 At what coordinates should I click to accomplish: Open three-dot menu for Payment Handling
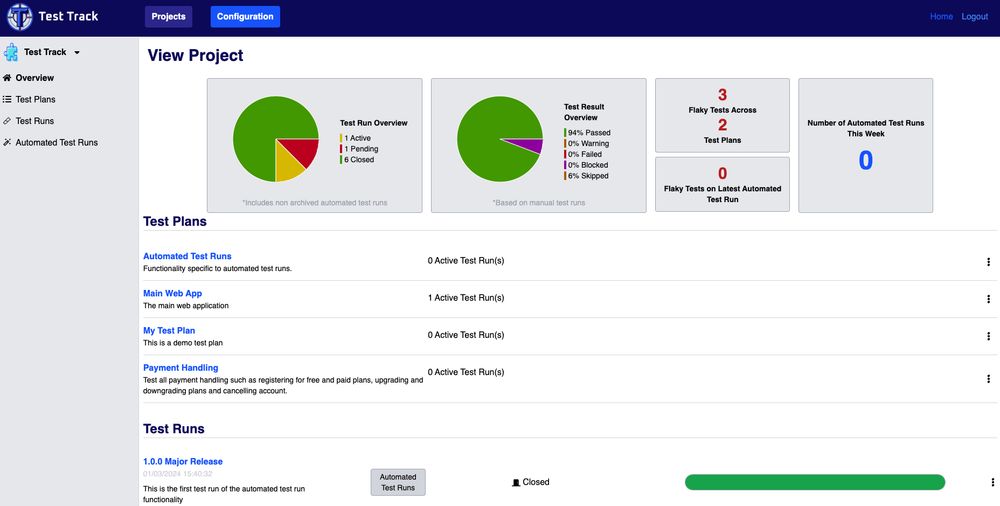(989, 379)
